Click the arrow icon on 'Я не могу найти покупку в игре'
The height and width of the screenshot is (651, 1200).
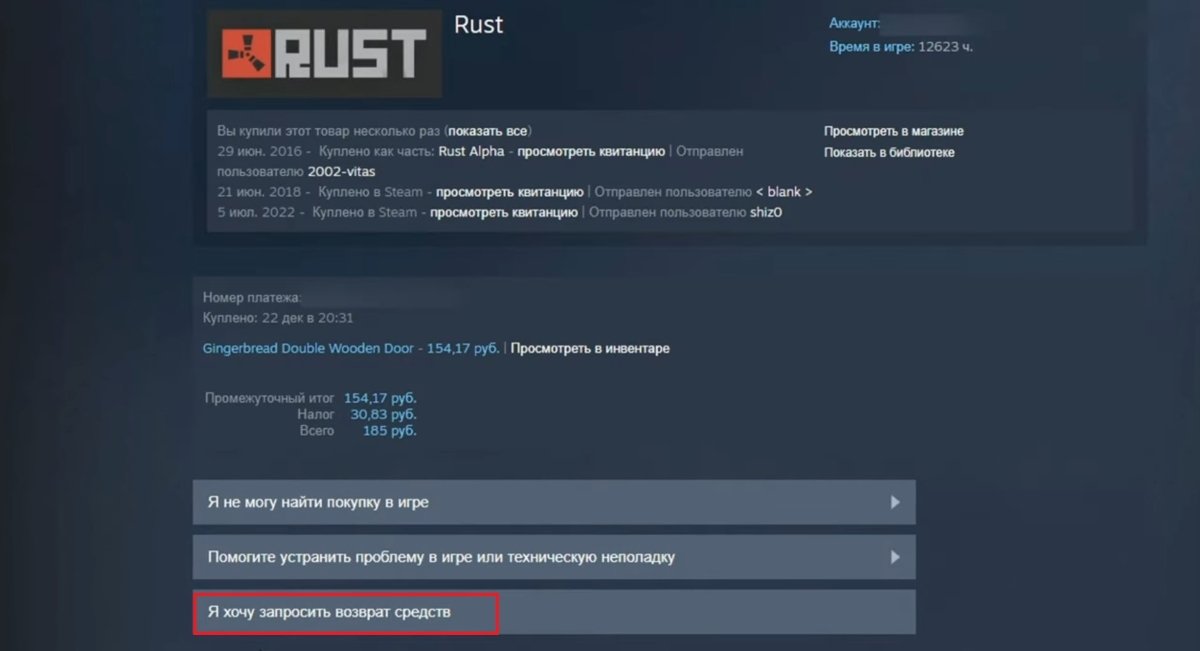(895, 502)
